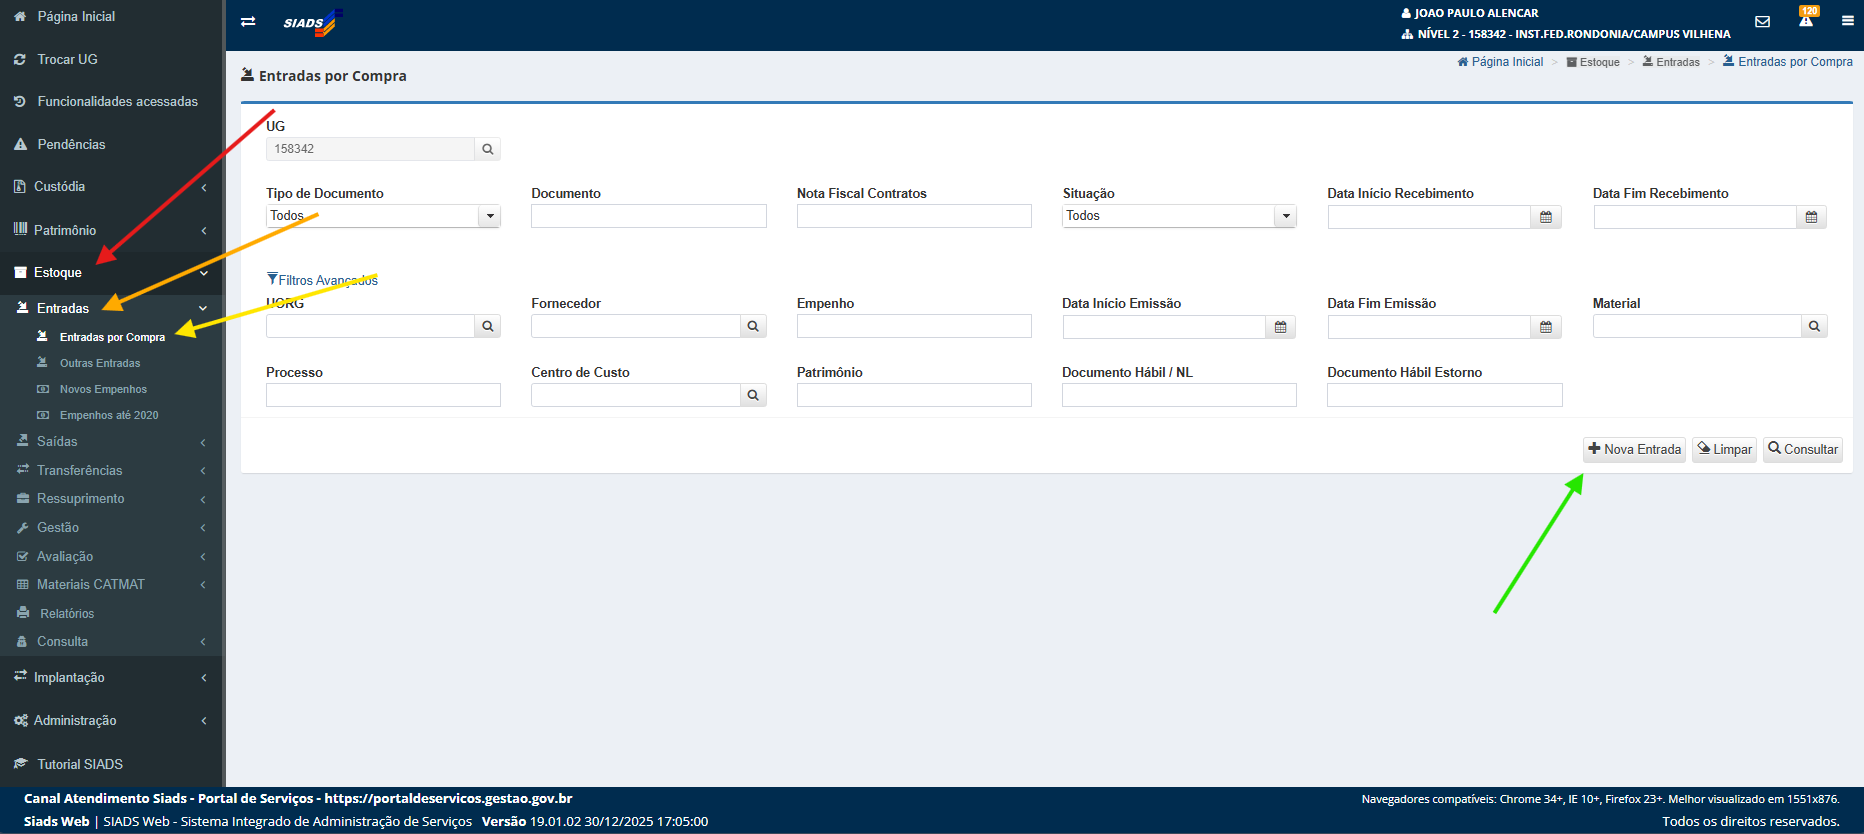Click the Material search icon

(1814, 326)
